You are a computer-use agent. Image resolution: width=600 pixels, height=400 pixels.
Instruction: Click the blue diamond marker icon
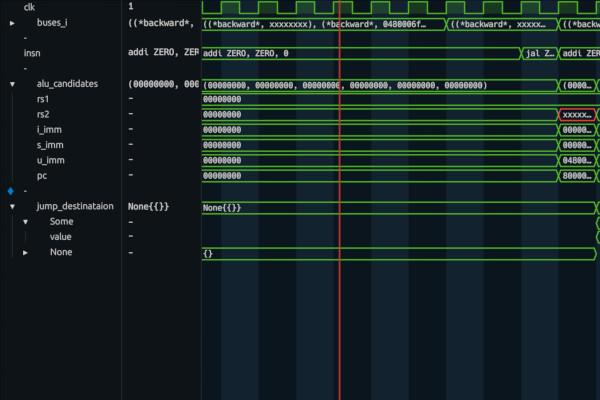[11, 190]
